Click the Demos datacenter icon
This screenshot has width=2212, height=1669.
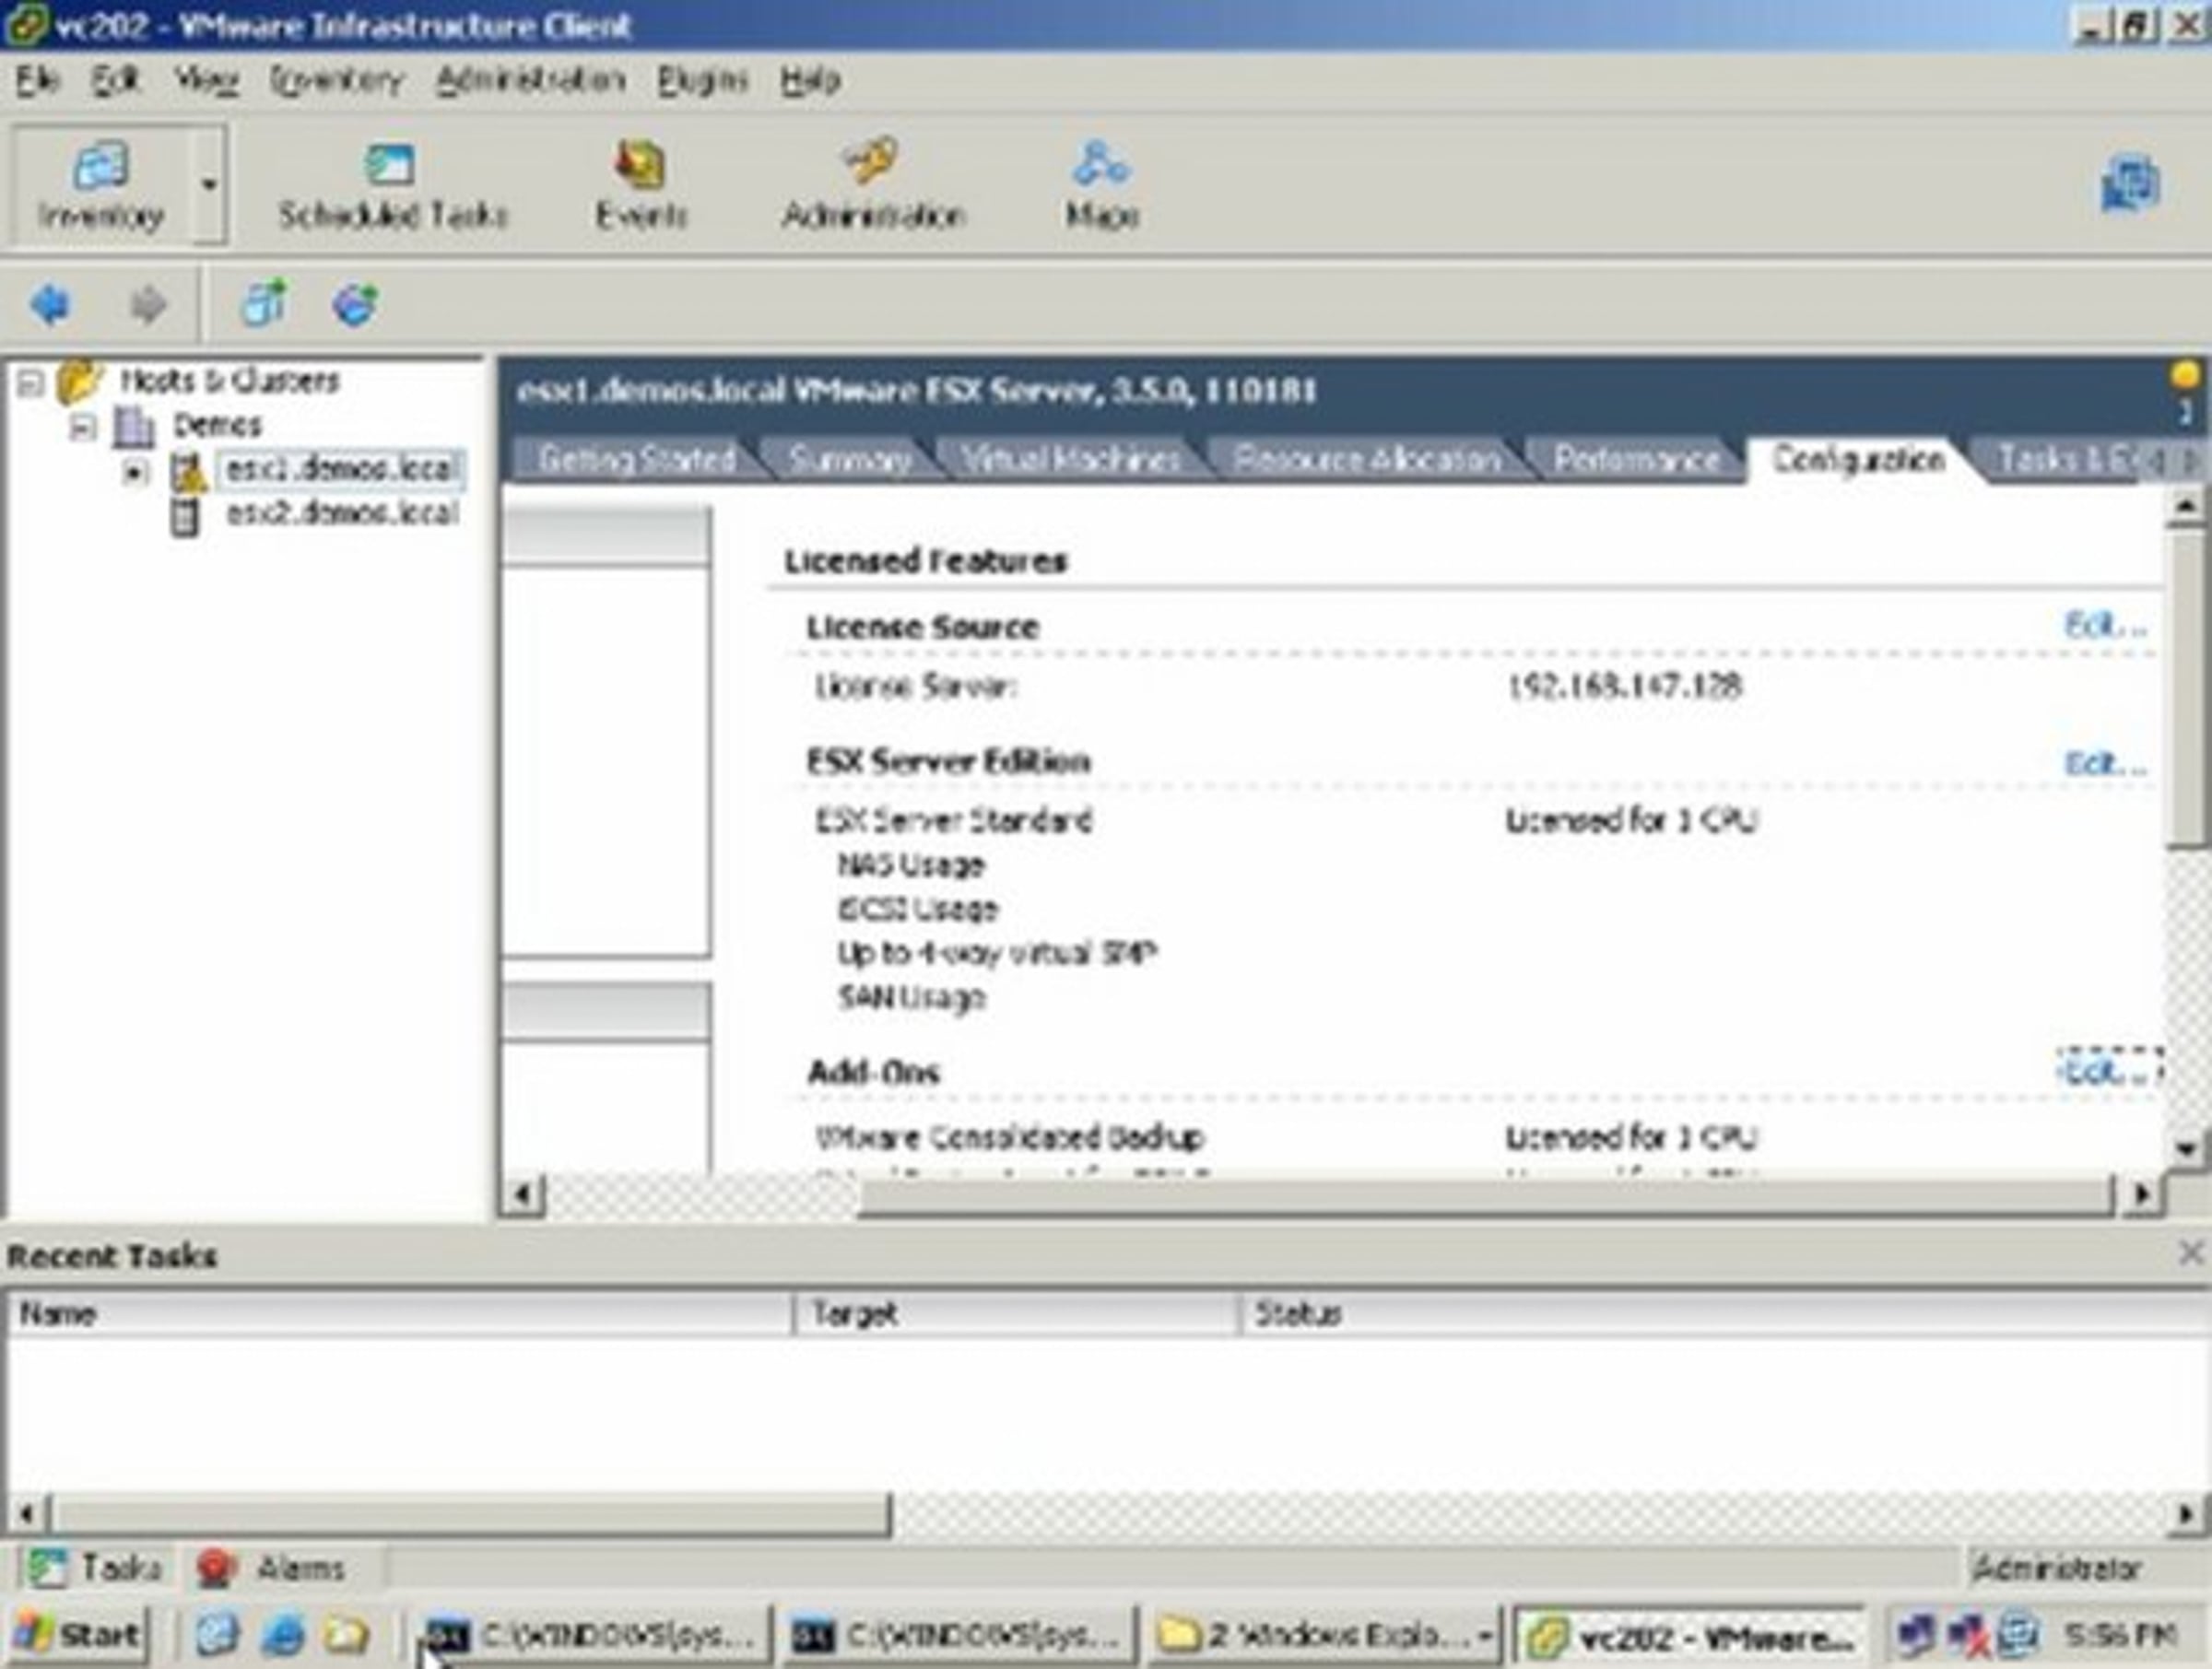133,426
